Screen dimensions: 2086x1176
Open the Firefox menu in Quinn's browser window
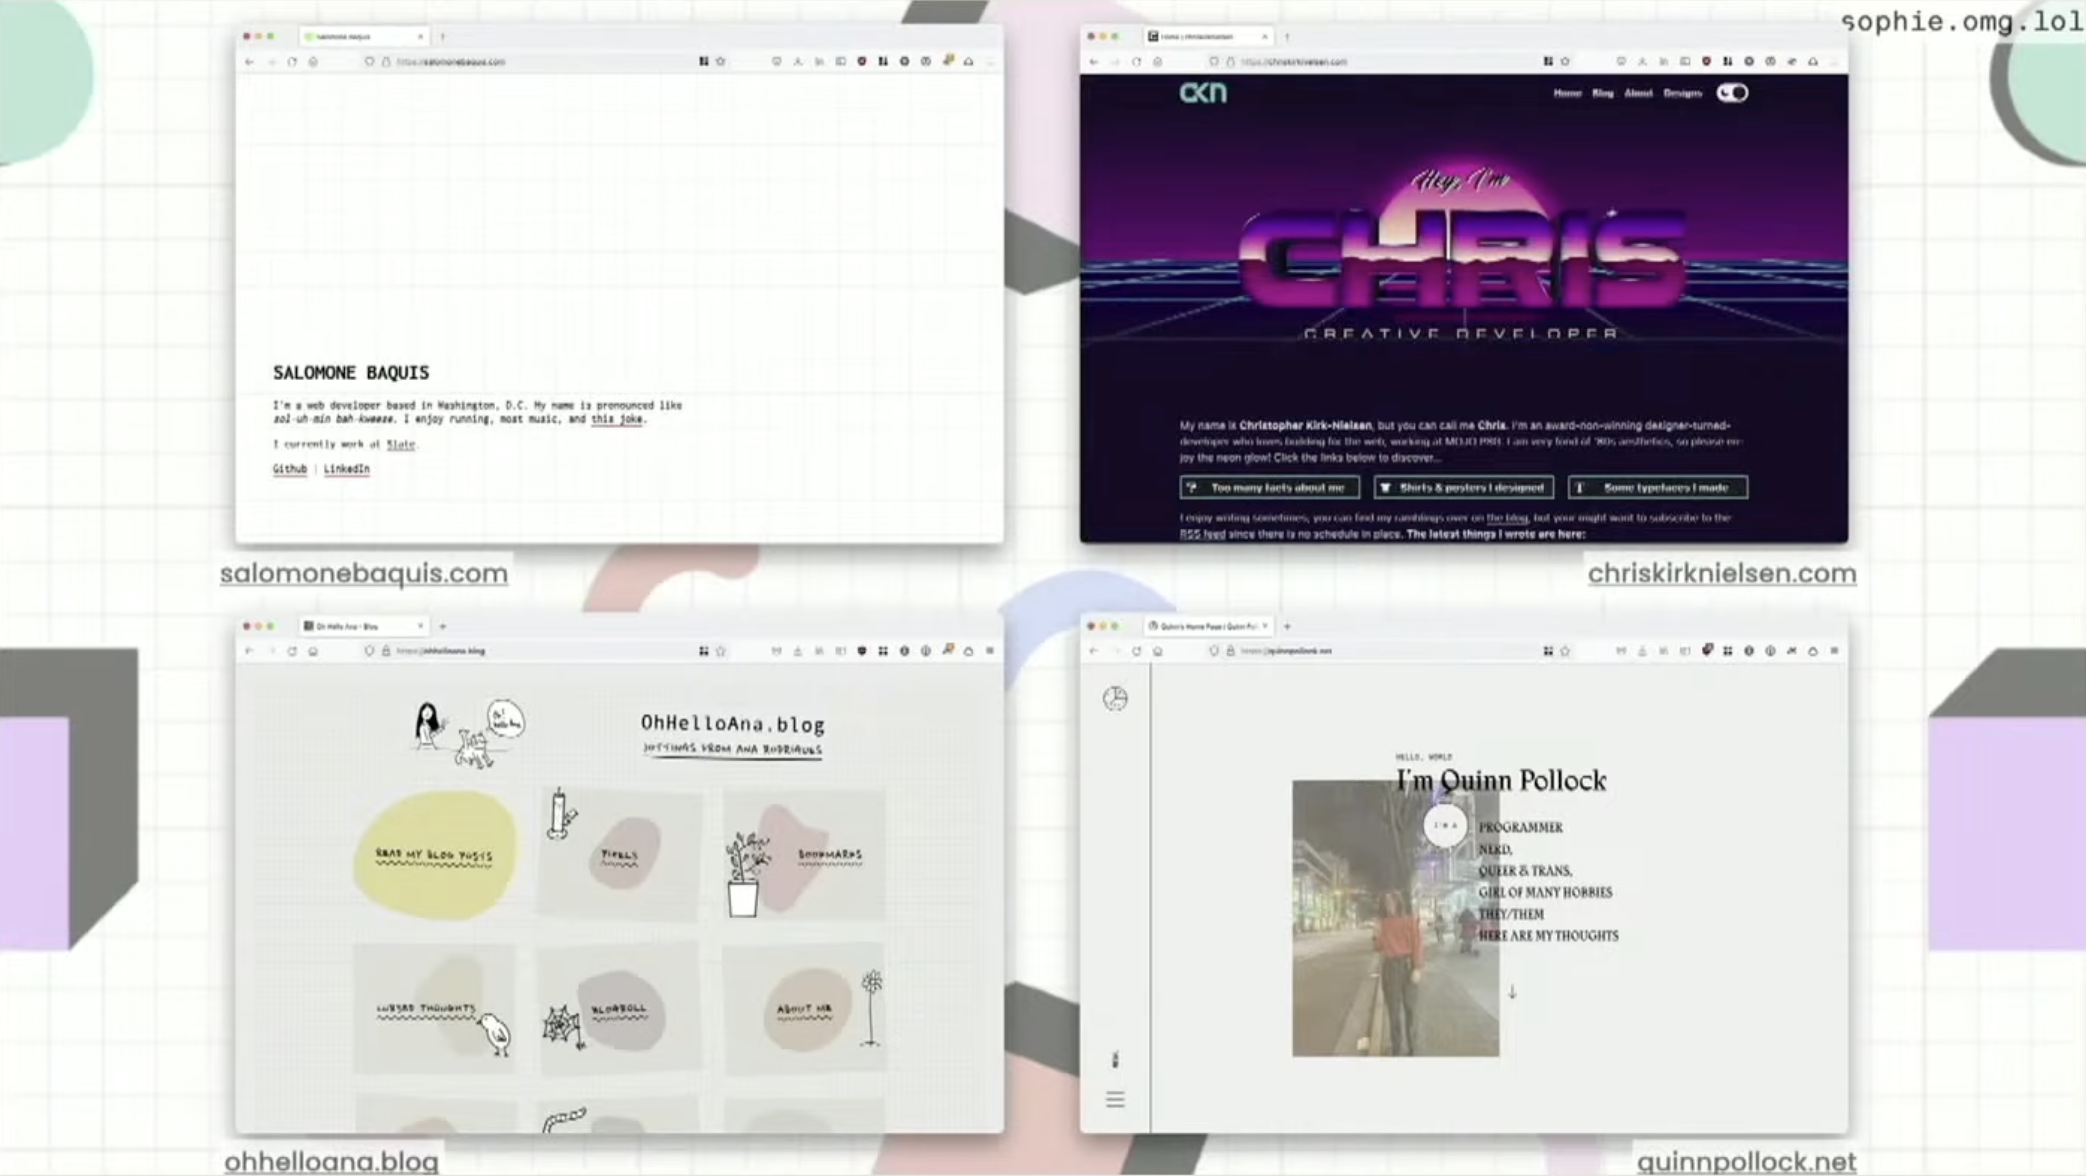coord(1834,651)
